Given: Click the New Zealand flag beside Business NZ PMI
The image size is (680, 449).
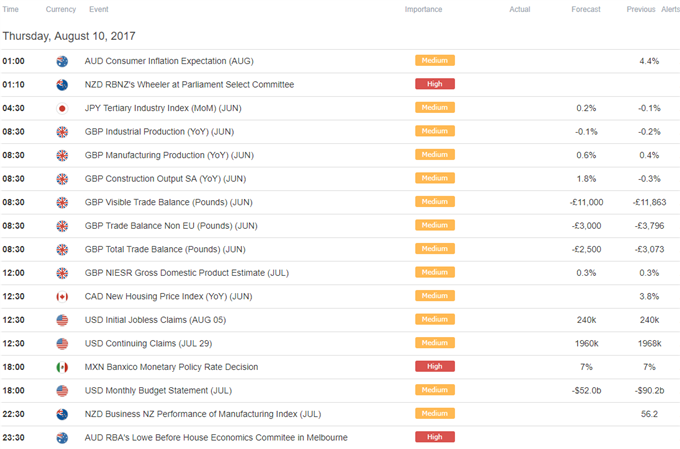Looking at the screenshot, I should (x=62, y=414).
